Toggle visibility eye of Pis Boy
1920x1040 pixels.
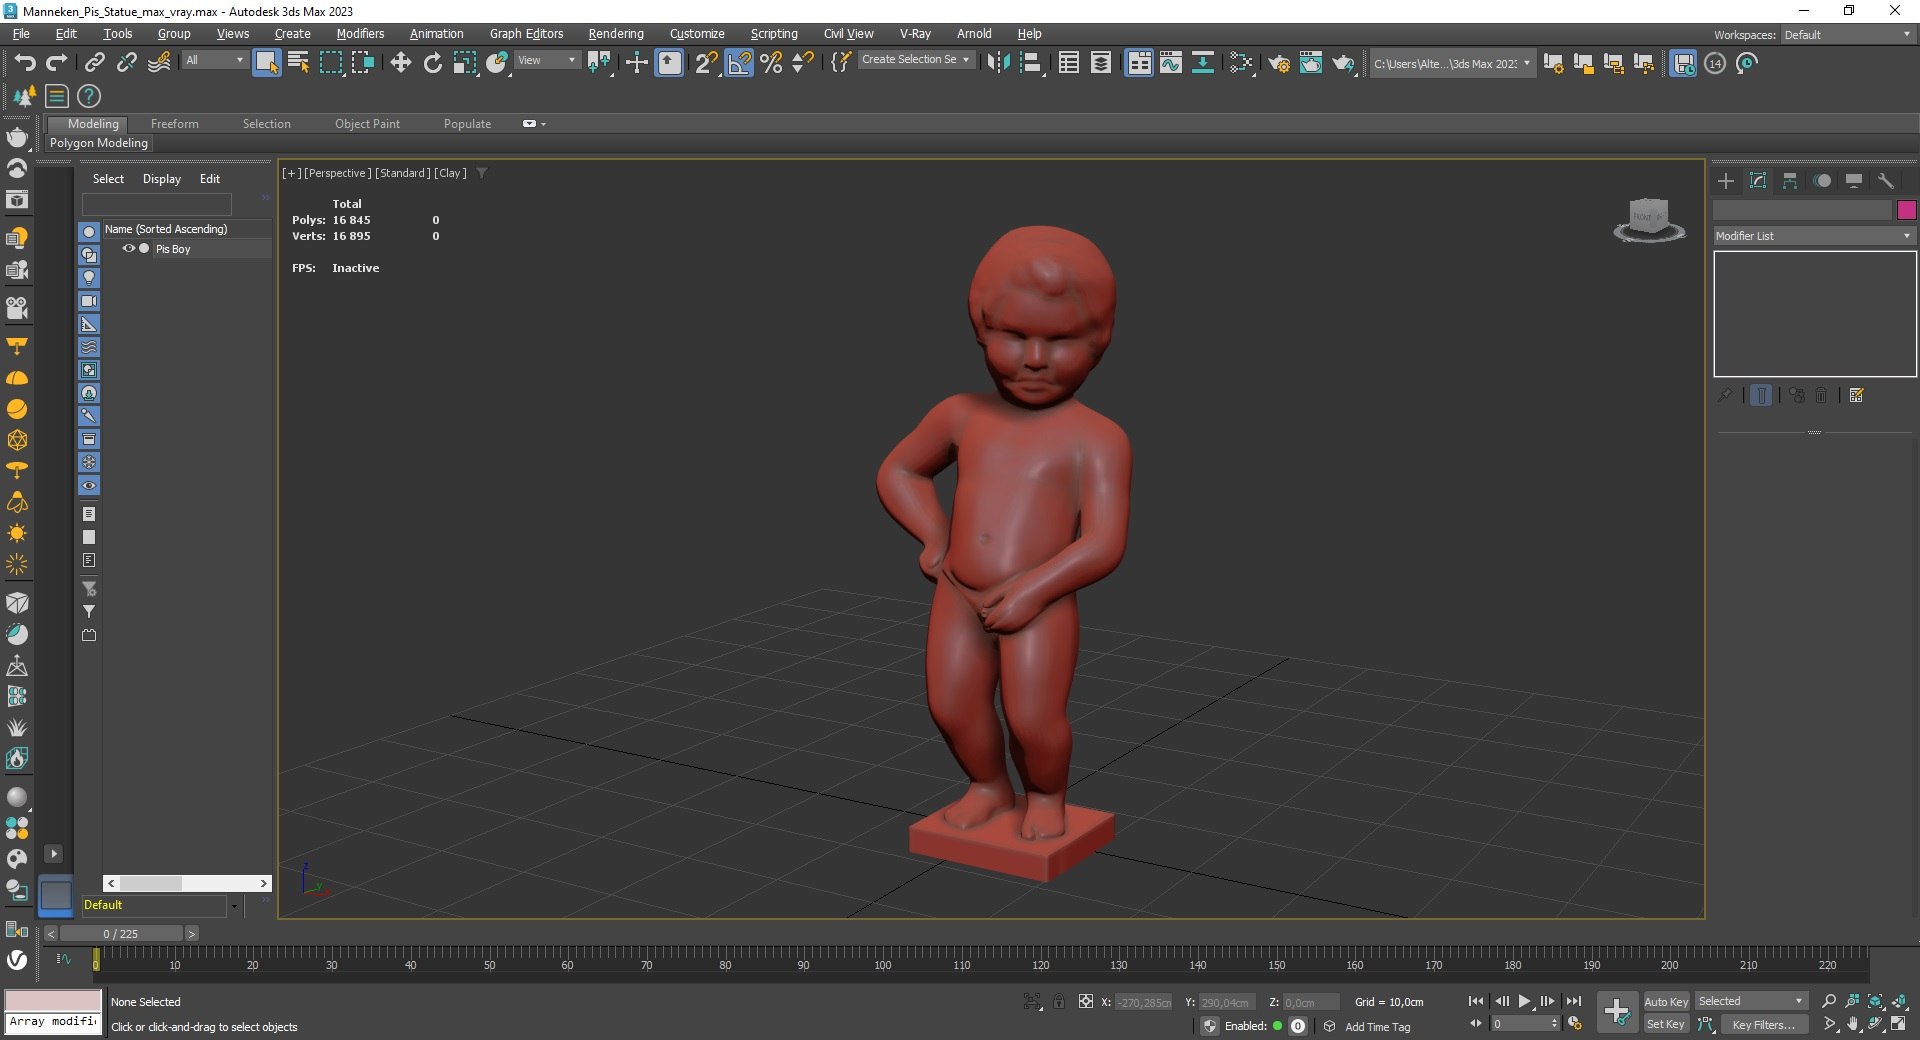click(x=128, y=248)
